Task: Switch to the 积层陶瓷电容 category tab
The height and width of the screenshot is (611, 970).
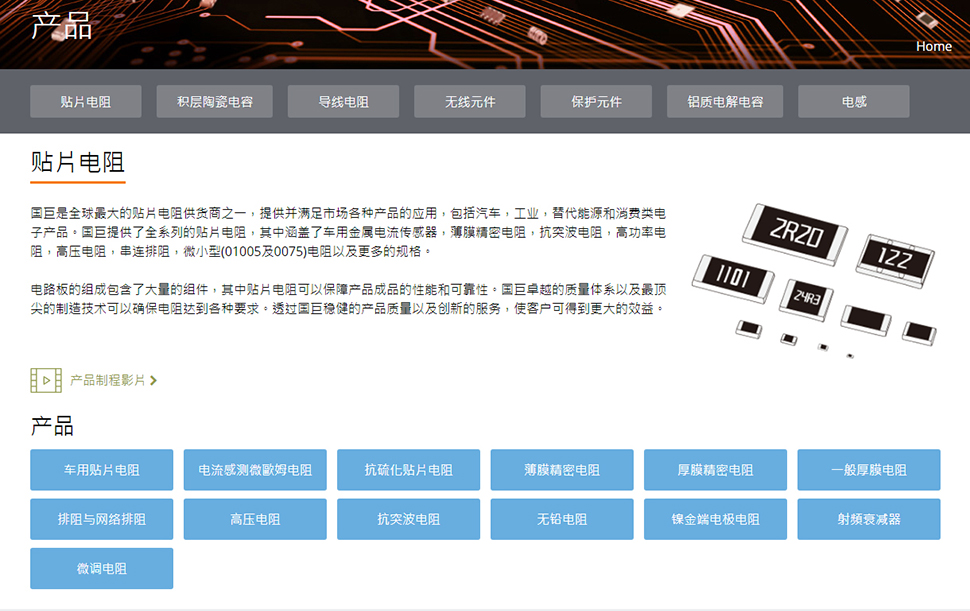Action: 214,102
